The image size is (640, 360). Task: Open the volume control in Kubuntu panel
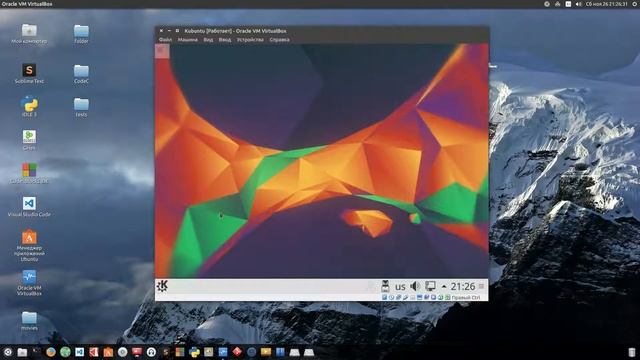point(415,286)
